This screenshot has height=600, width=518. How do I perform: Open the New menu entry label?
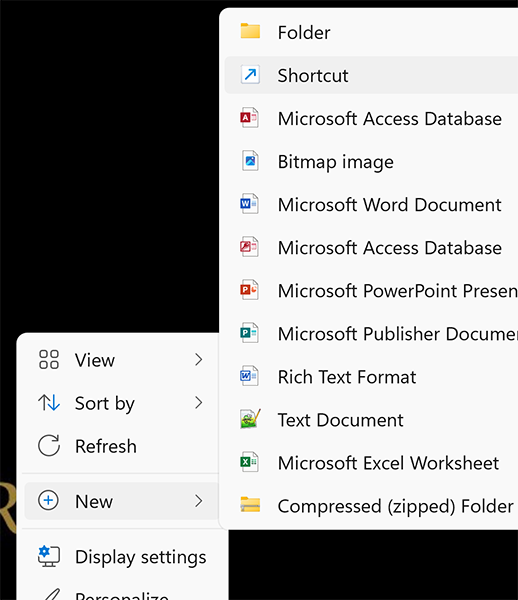click(94, 501)
